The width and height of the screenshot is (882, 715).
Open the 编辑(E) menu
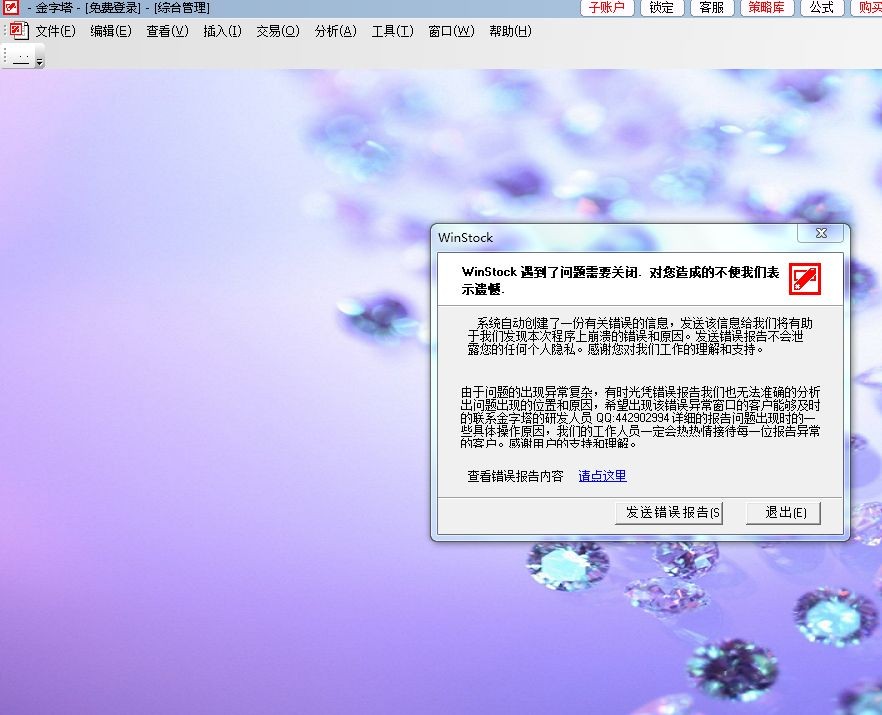coord(110,31)
